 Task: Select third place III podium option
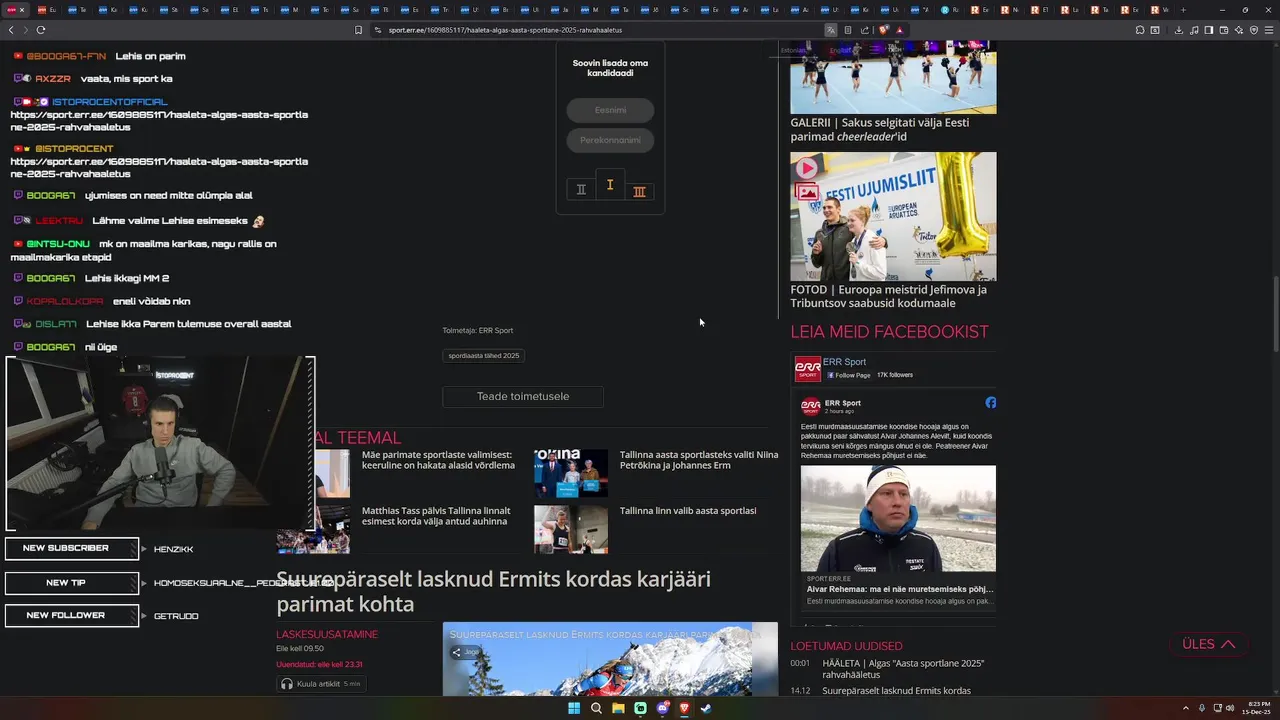point(639,191)
